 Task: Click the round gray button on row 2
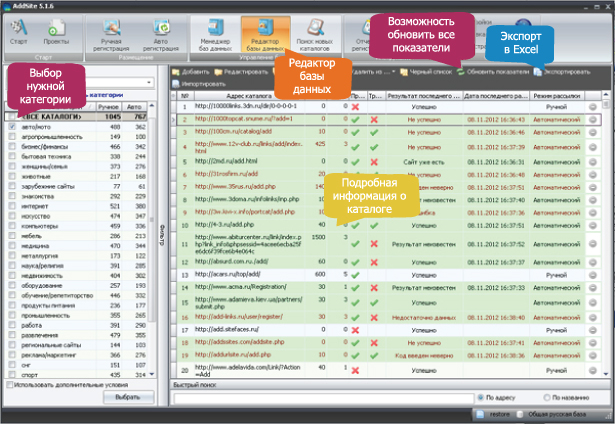point(593,120)
